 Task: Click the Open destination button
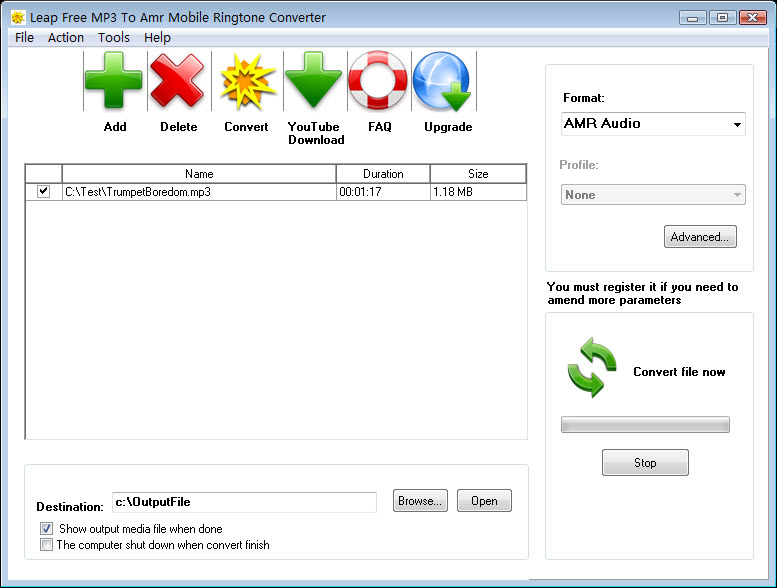(484, 501)
